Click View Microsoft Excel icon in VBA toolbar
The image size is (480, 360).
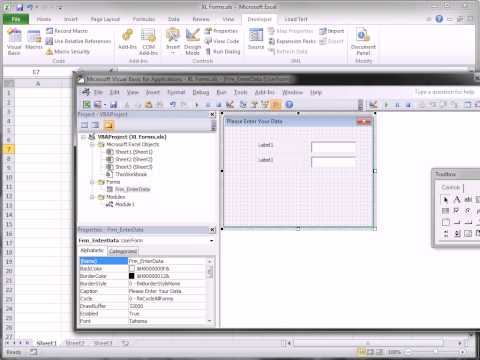(87, 105)
